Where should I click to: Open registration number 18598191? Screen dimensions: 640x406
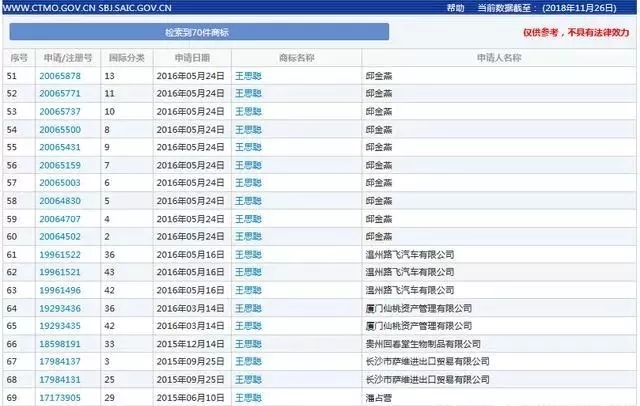[60, 344]
